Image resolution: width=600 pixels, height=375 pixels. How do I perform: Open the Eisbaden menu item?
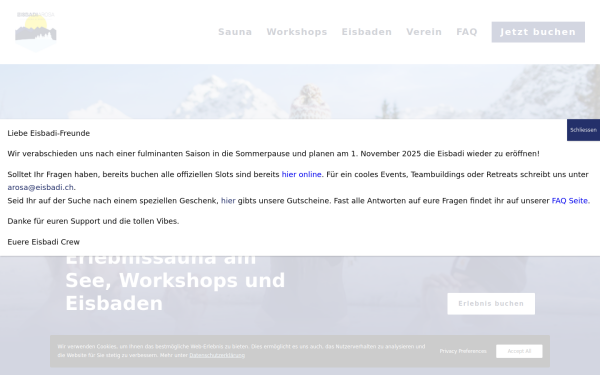(x=367, y=32)
